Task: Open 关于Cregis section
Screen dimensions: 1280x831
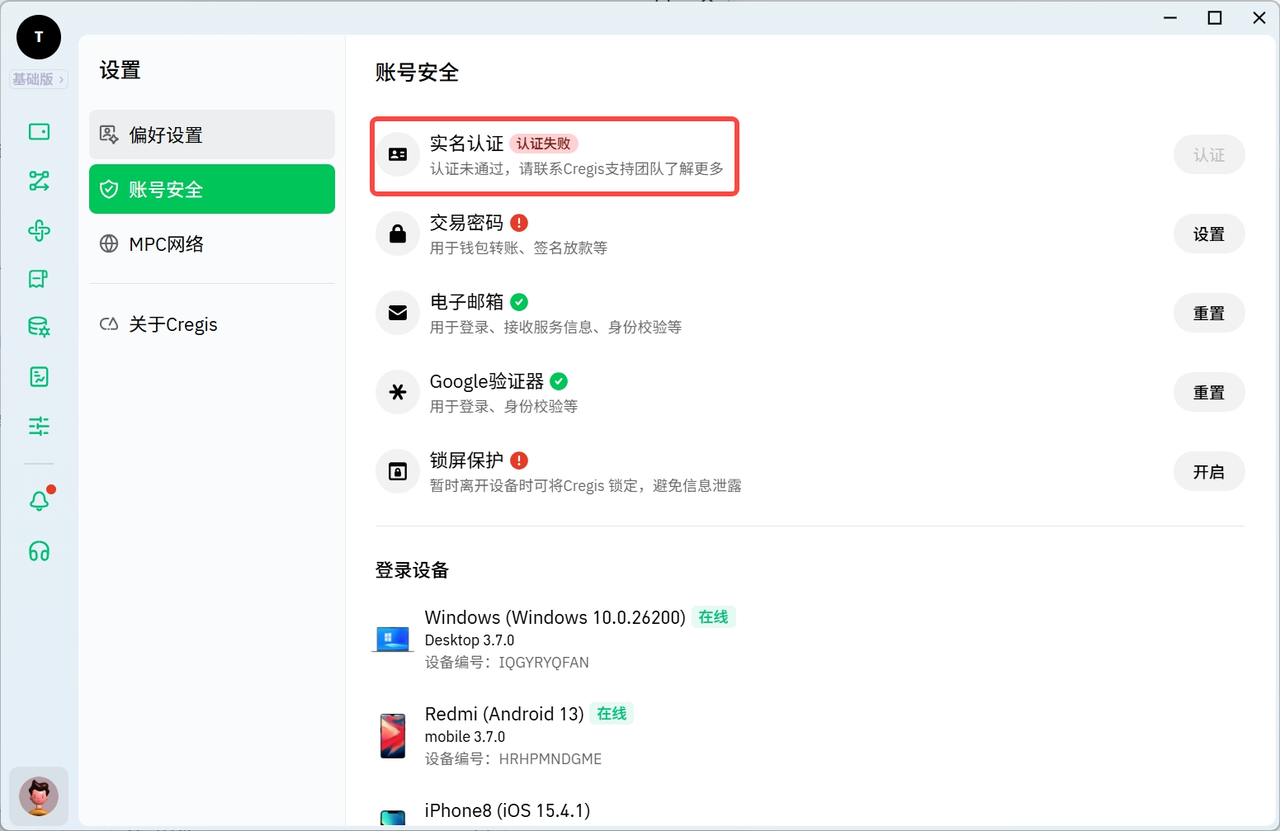Action: coord(211,325)
